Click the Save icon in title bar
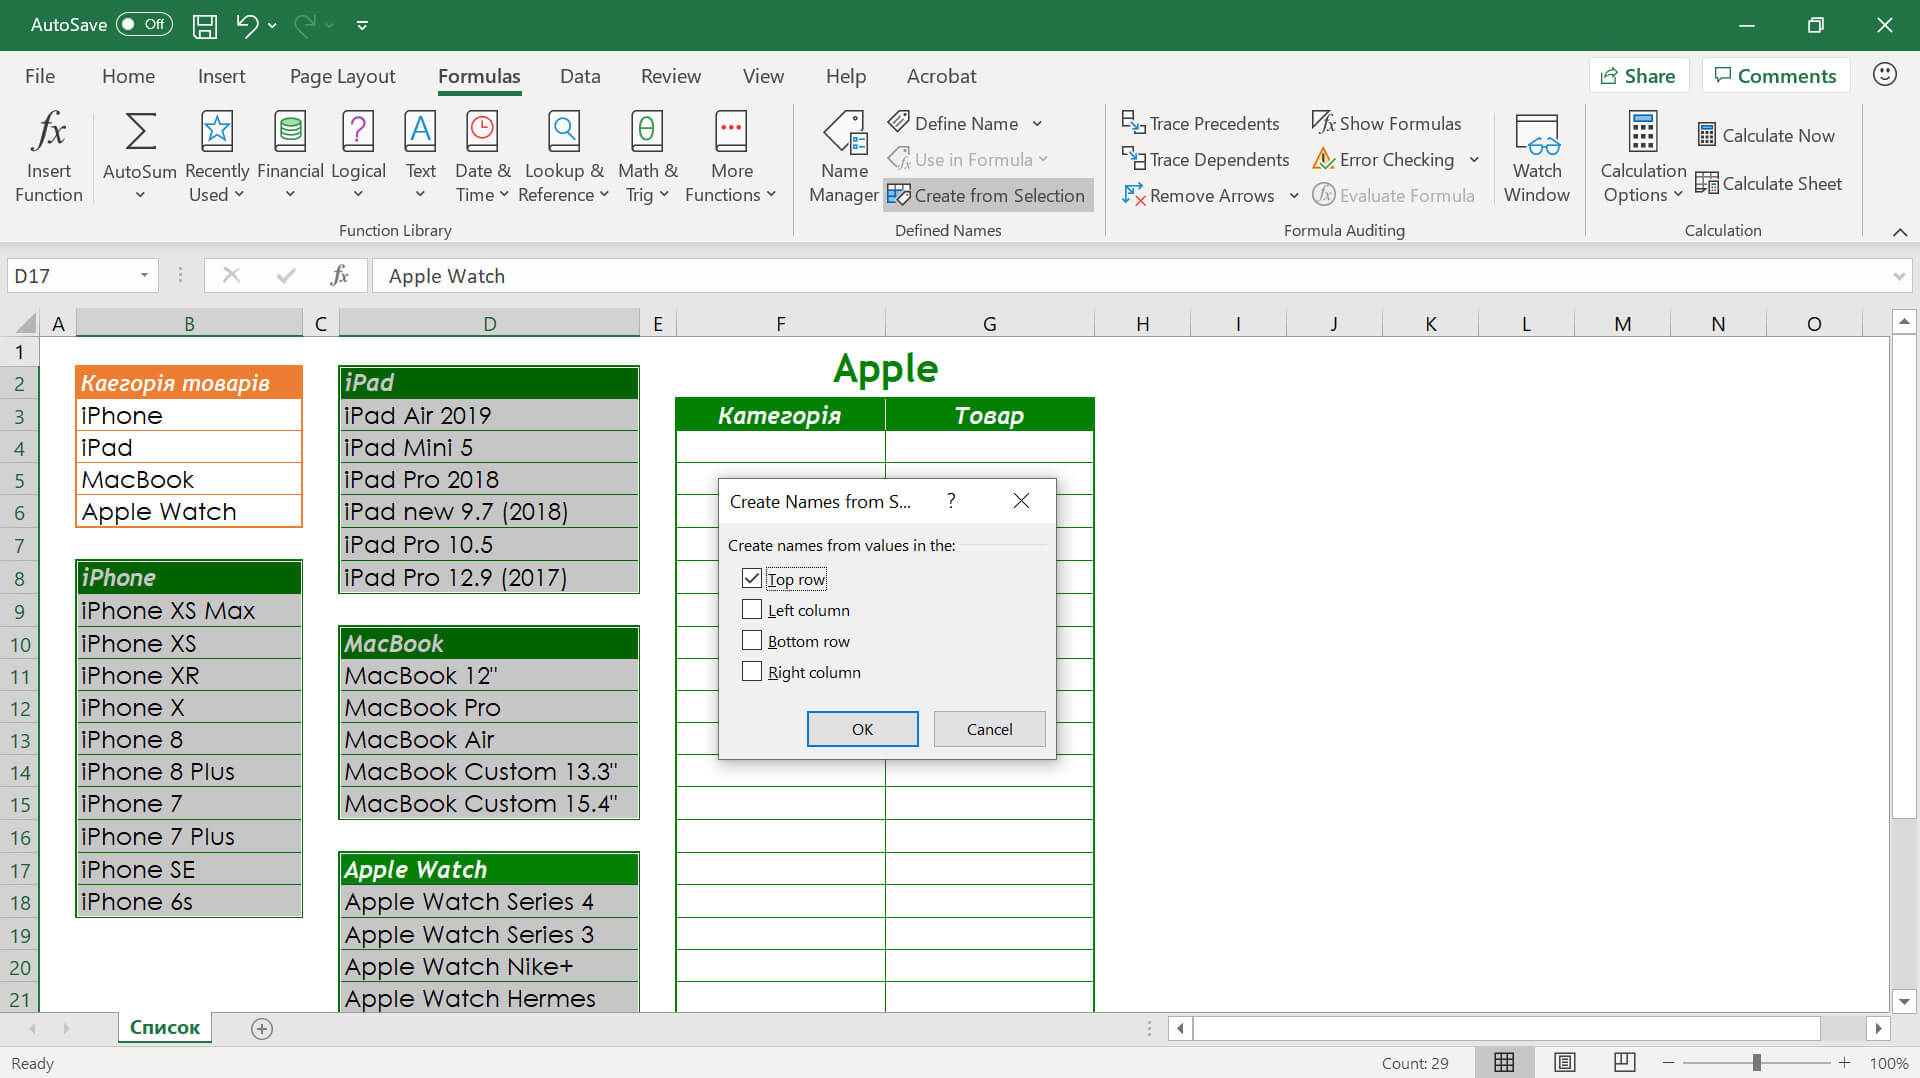The image size is (1920, 1078). (204, 25)
